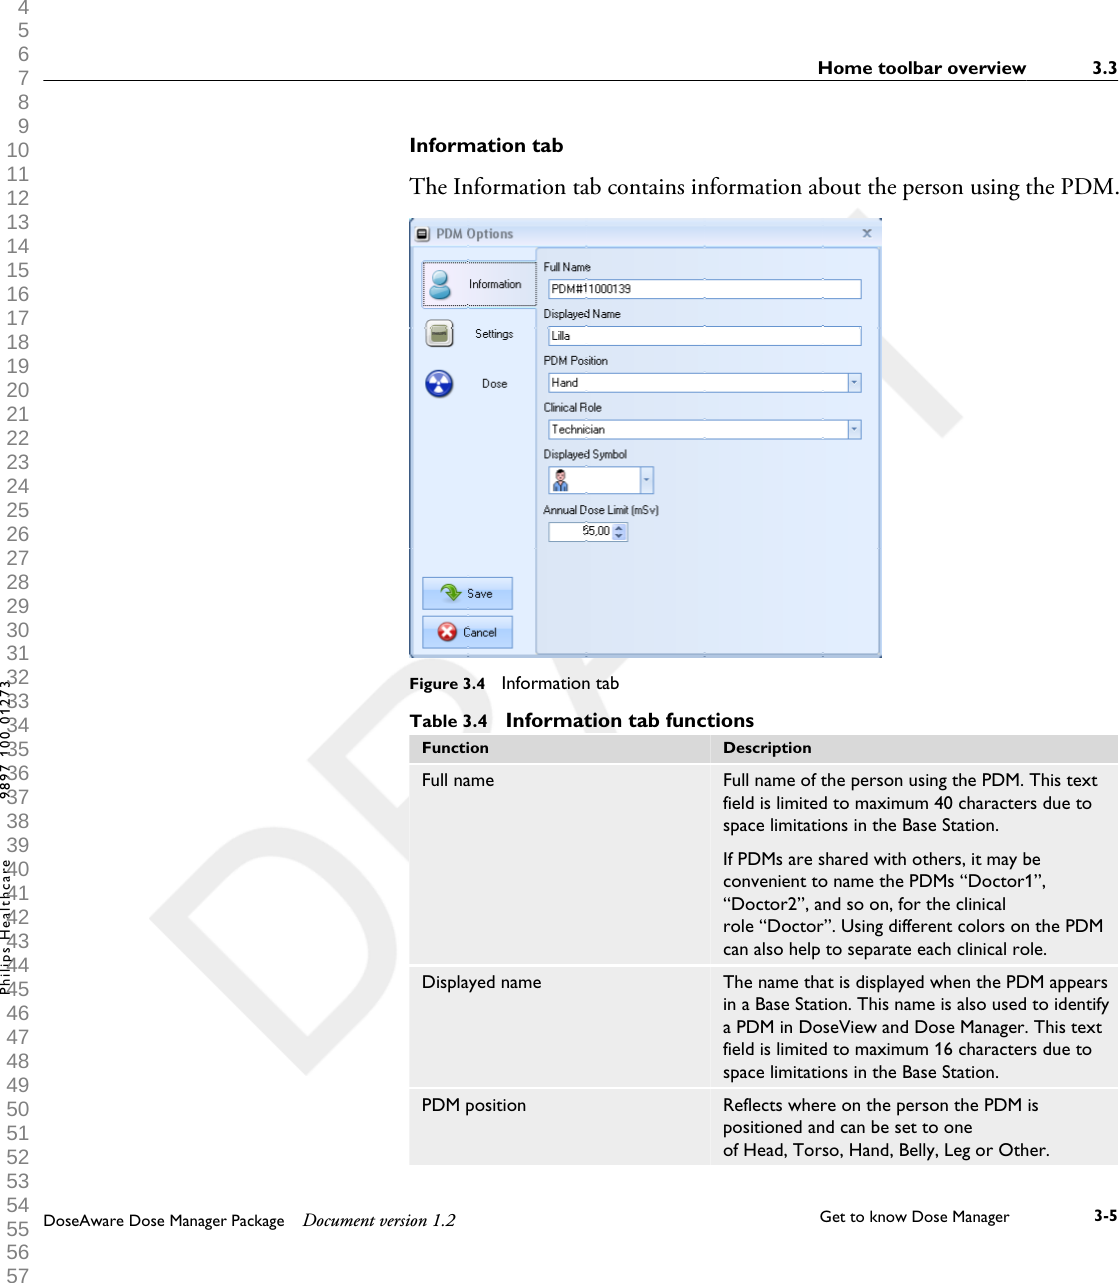Select the technician avatar in Displayed Symbol

tap(562, 480)
